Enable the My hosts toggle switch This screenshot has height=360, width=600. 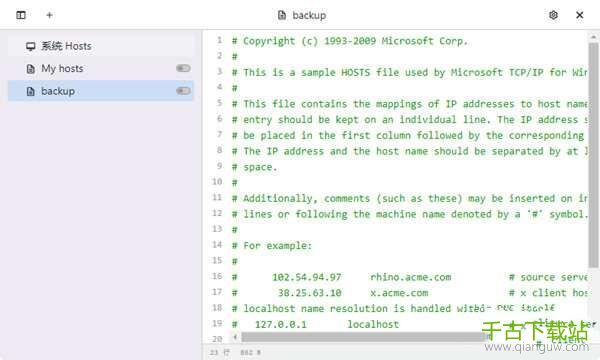pos(183,68)
